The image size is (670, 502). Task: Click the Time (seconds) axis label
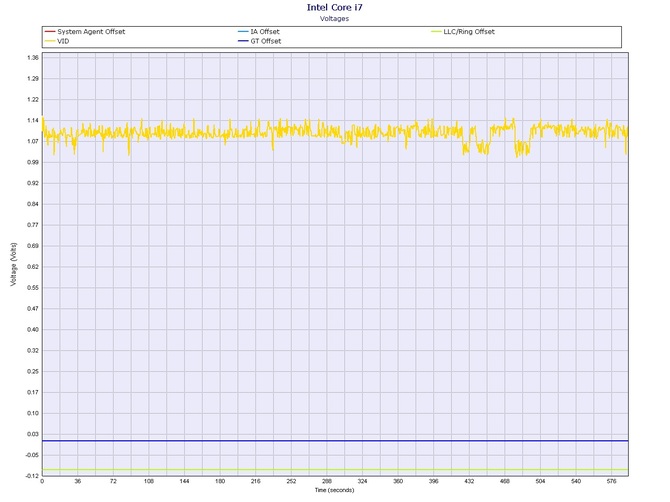click(x=335, y=490)
